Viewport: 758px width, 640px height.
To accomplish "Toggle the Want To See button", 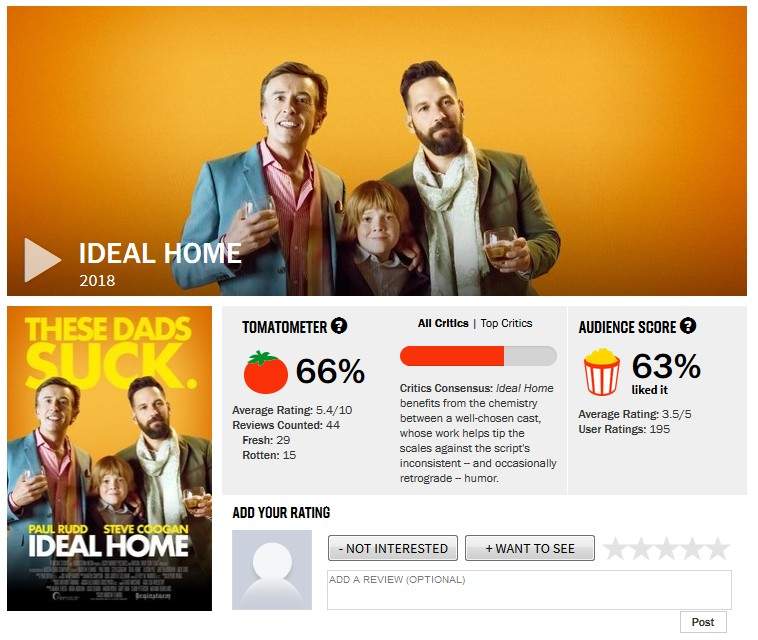I will (530, 548).
